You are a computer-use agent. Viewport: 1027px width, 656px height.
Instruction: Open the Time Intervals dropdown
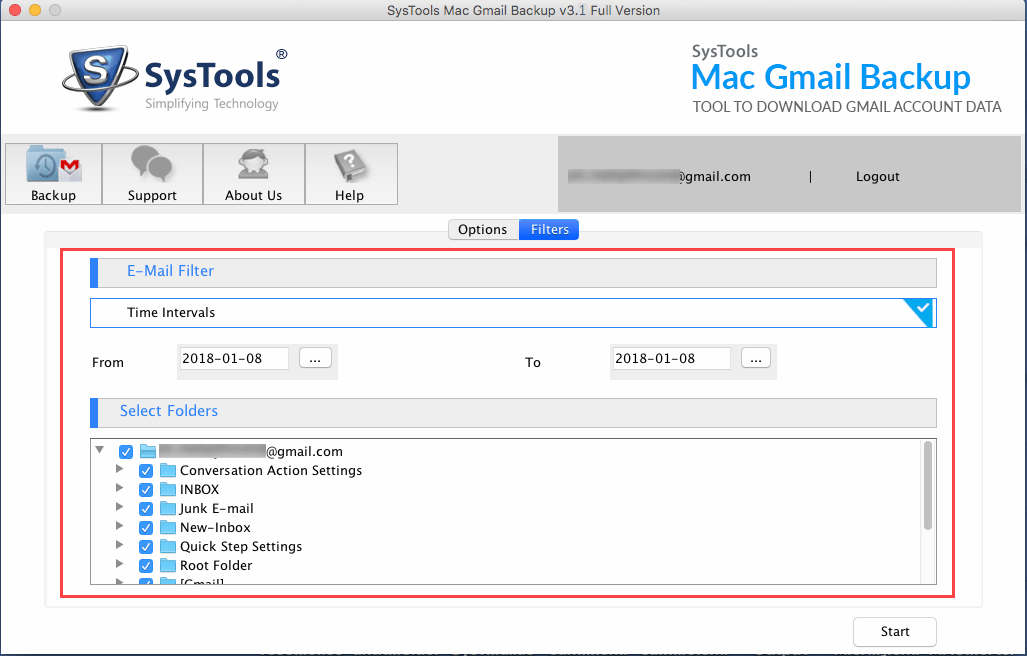coord(919,312)
